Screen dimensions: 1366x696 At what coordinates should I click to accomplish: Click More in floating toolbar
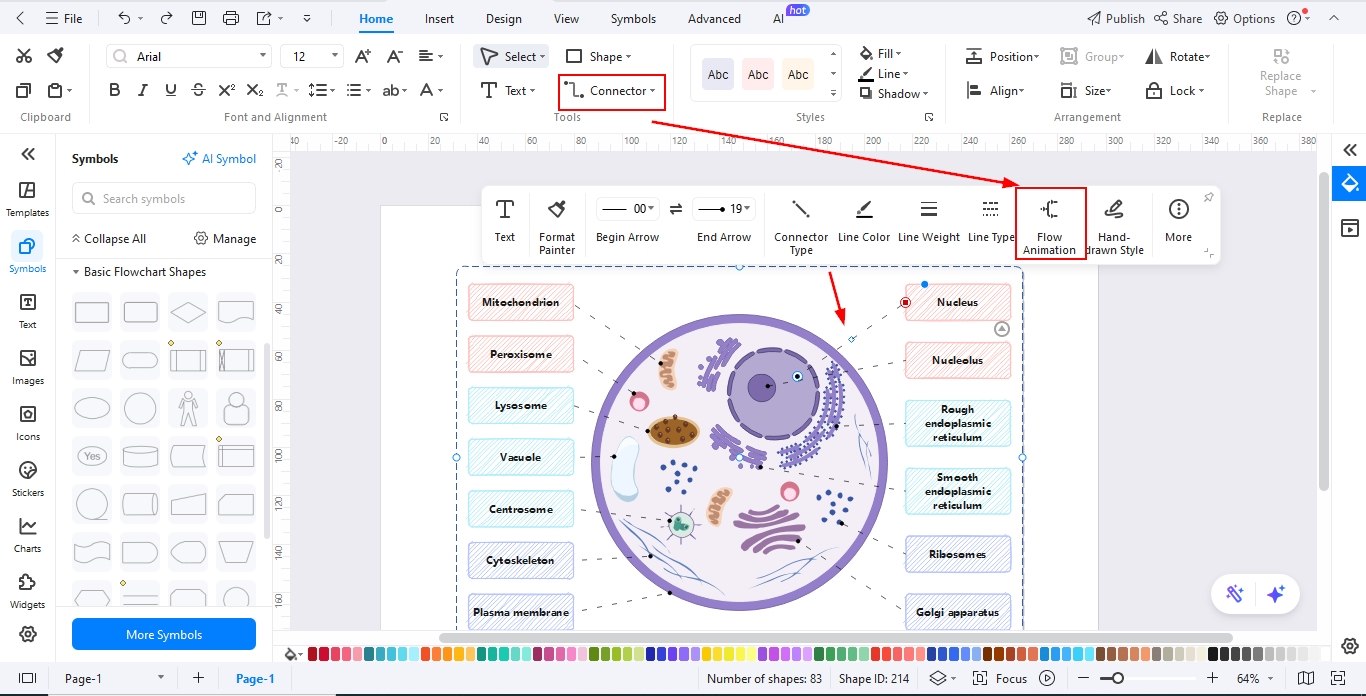click(1178, 220)
